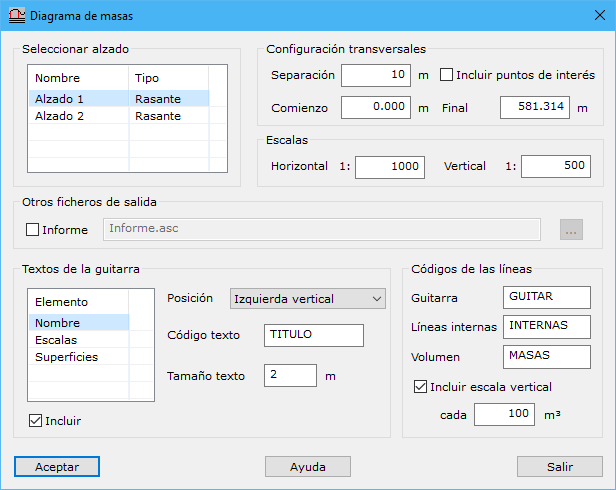Click the Comienzo value field
The image size is (616, 490).
pos(376,107)
